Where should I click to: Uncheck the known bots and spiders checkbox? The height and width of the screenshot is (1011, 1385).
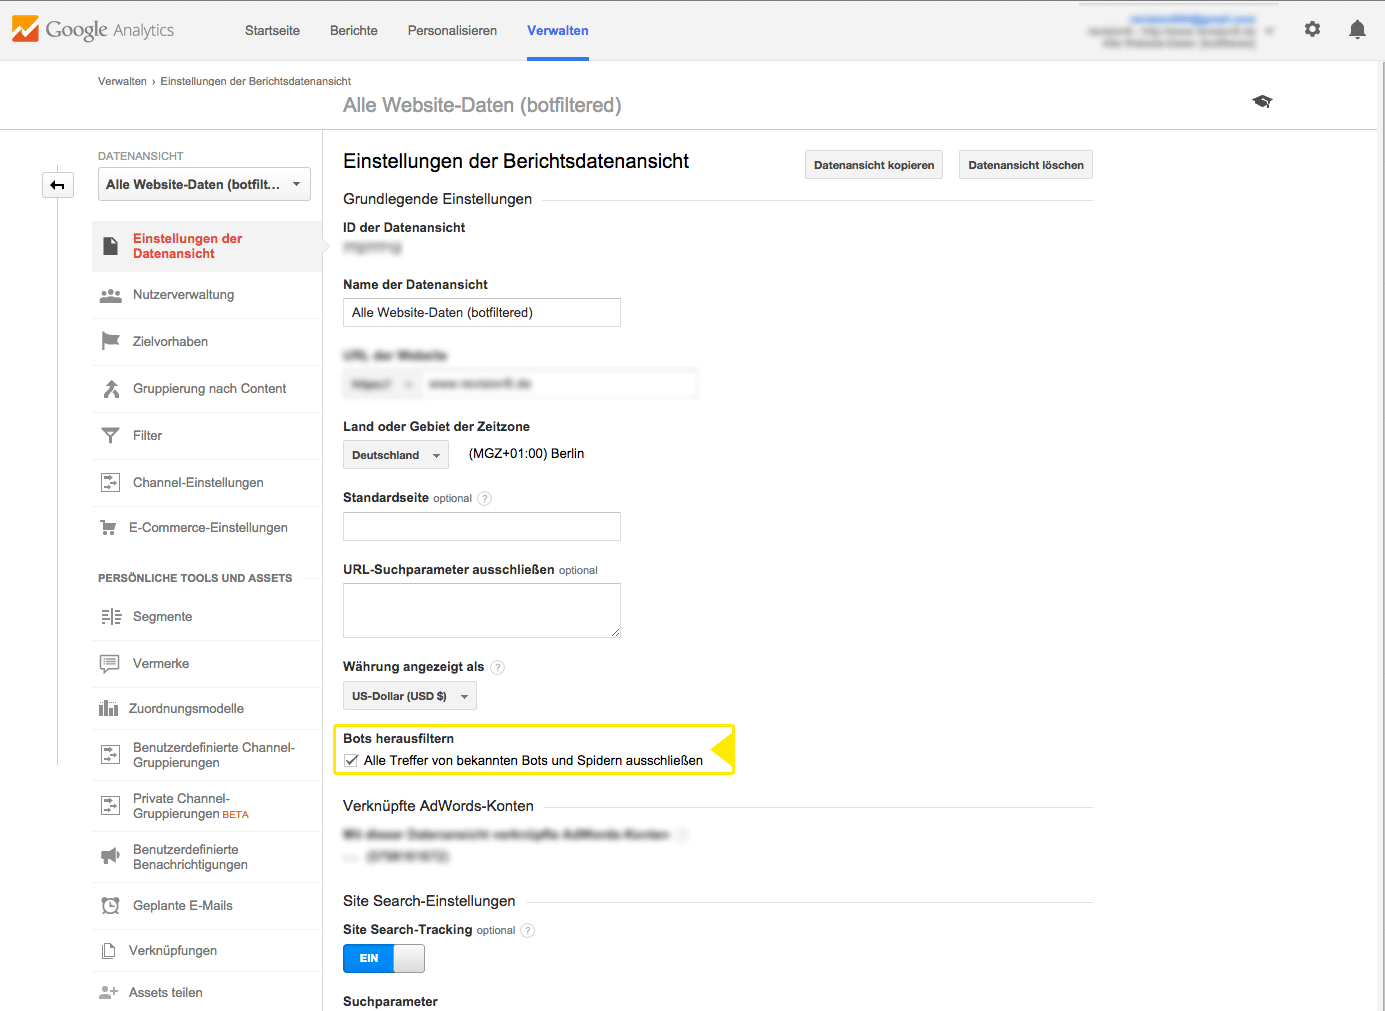pyautogui.click(x=351, y=761)
